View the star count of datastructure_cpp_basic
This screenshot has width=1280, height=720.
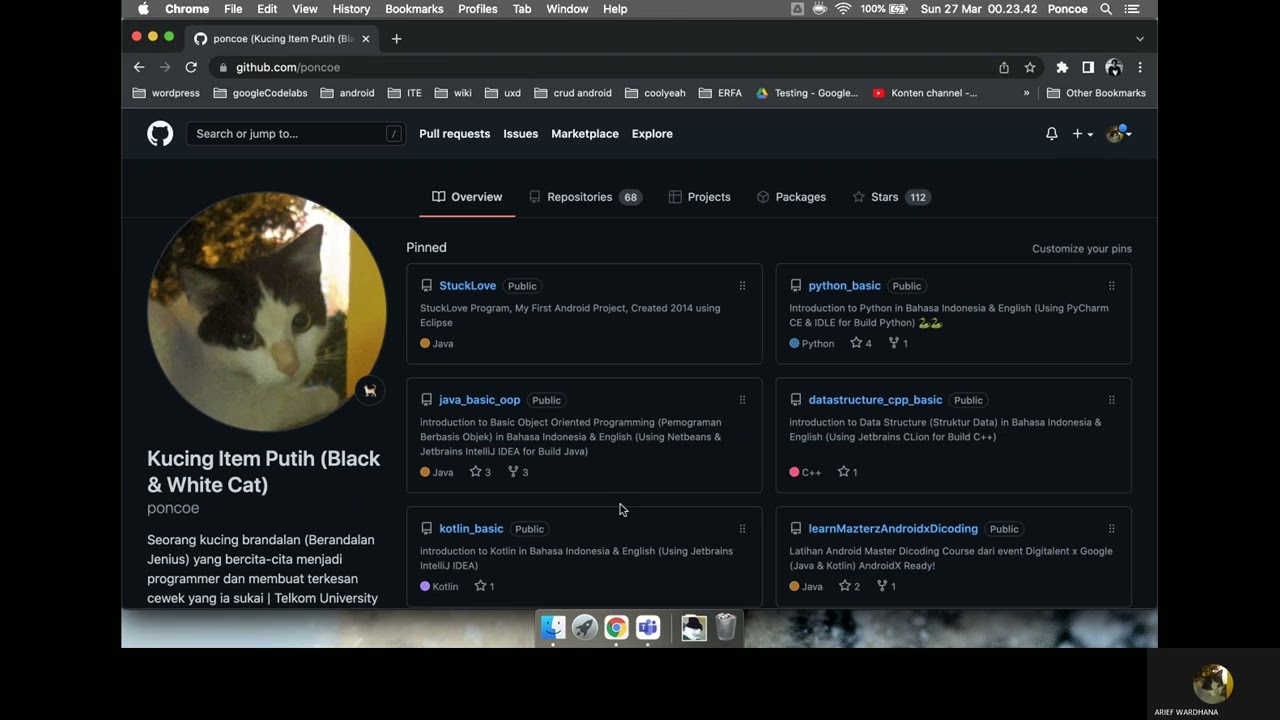tap(847, 472)
